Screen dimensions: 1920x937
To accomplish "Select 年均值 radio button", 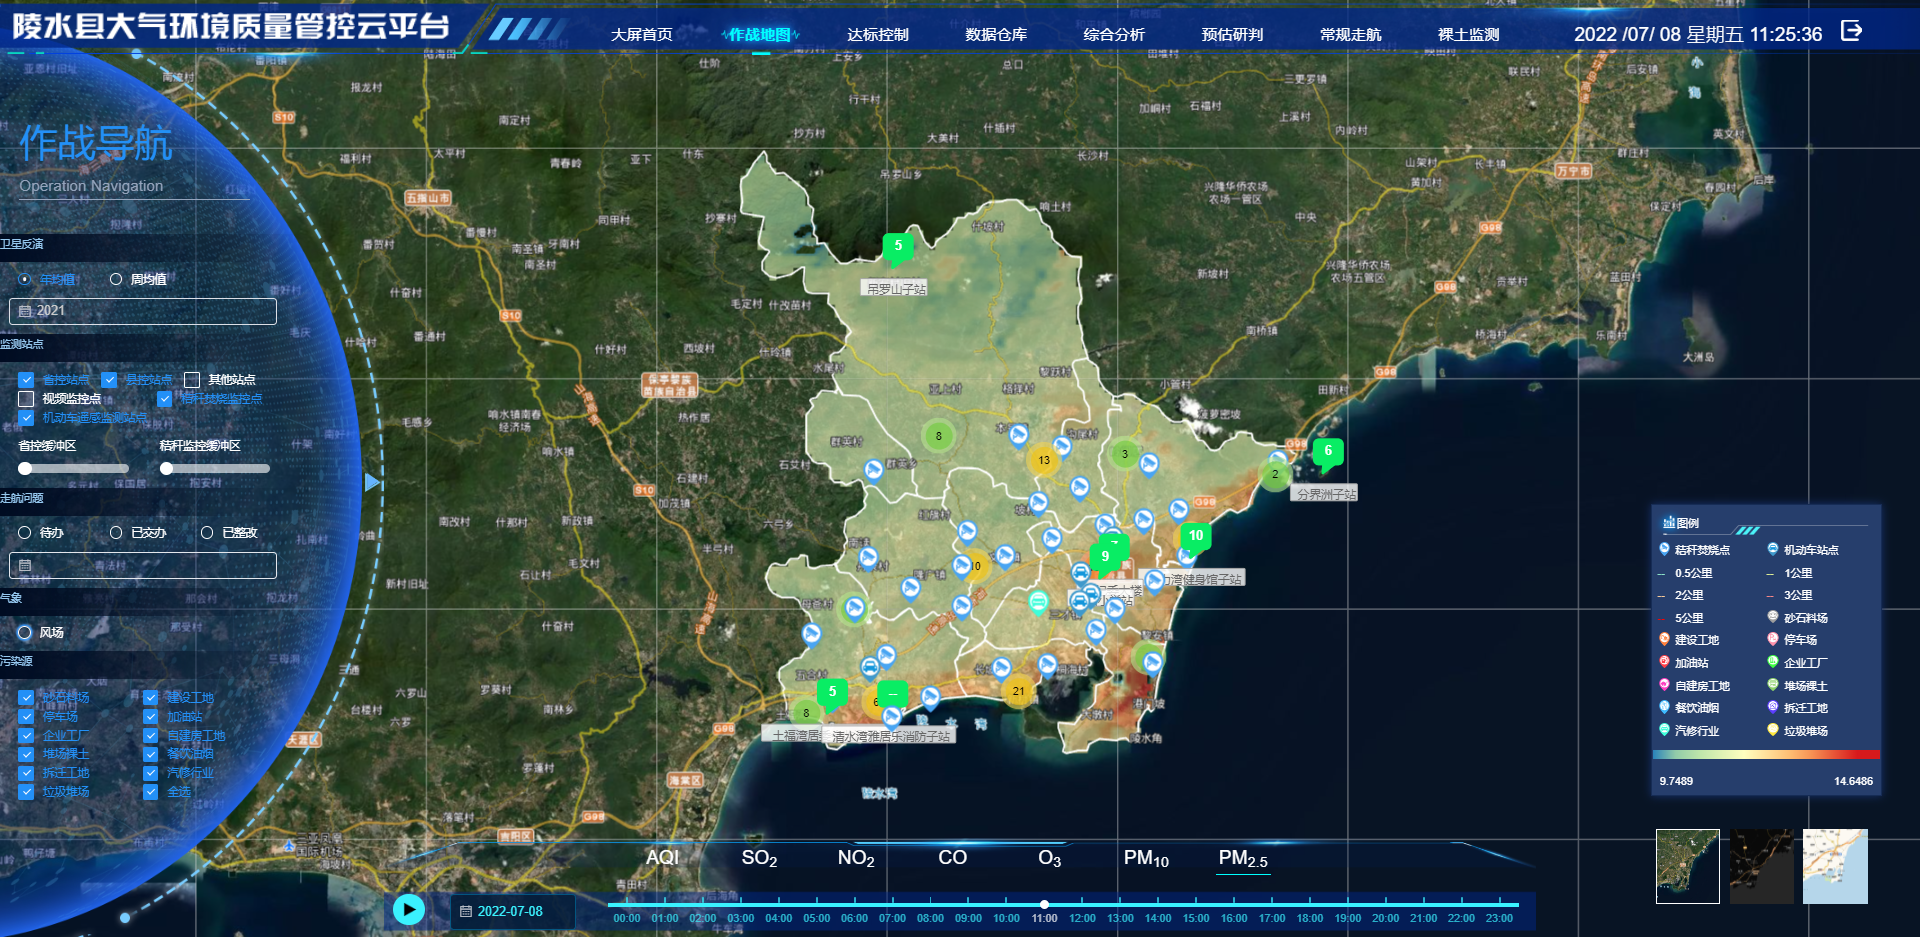I will pyautogui.click(x=25, y=279).
